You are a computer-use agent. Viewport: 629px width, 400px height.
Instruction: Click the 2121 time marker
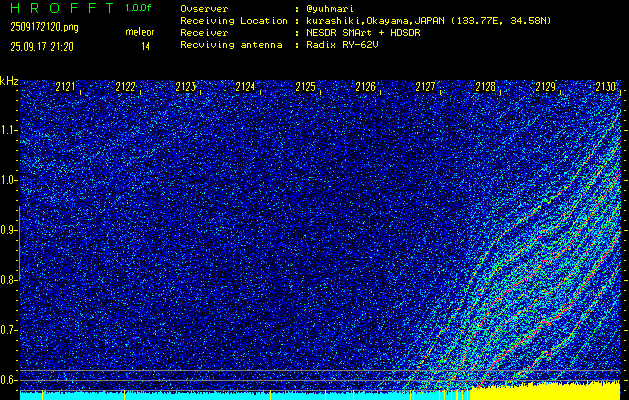[65, 87]
